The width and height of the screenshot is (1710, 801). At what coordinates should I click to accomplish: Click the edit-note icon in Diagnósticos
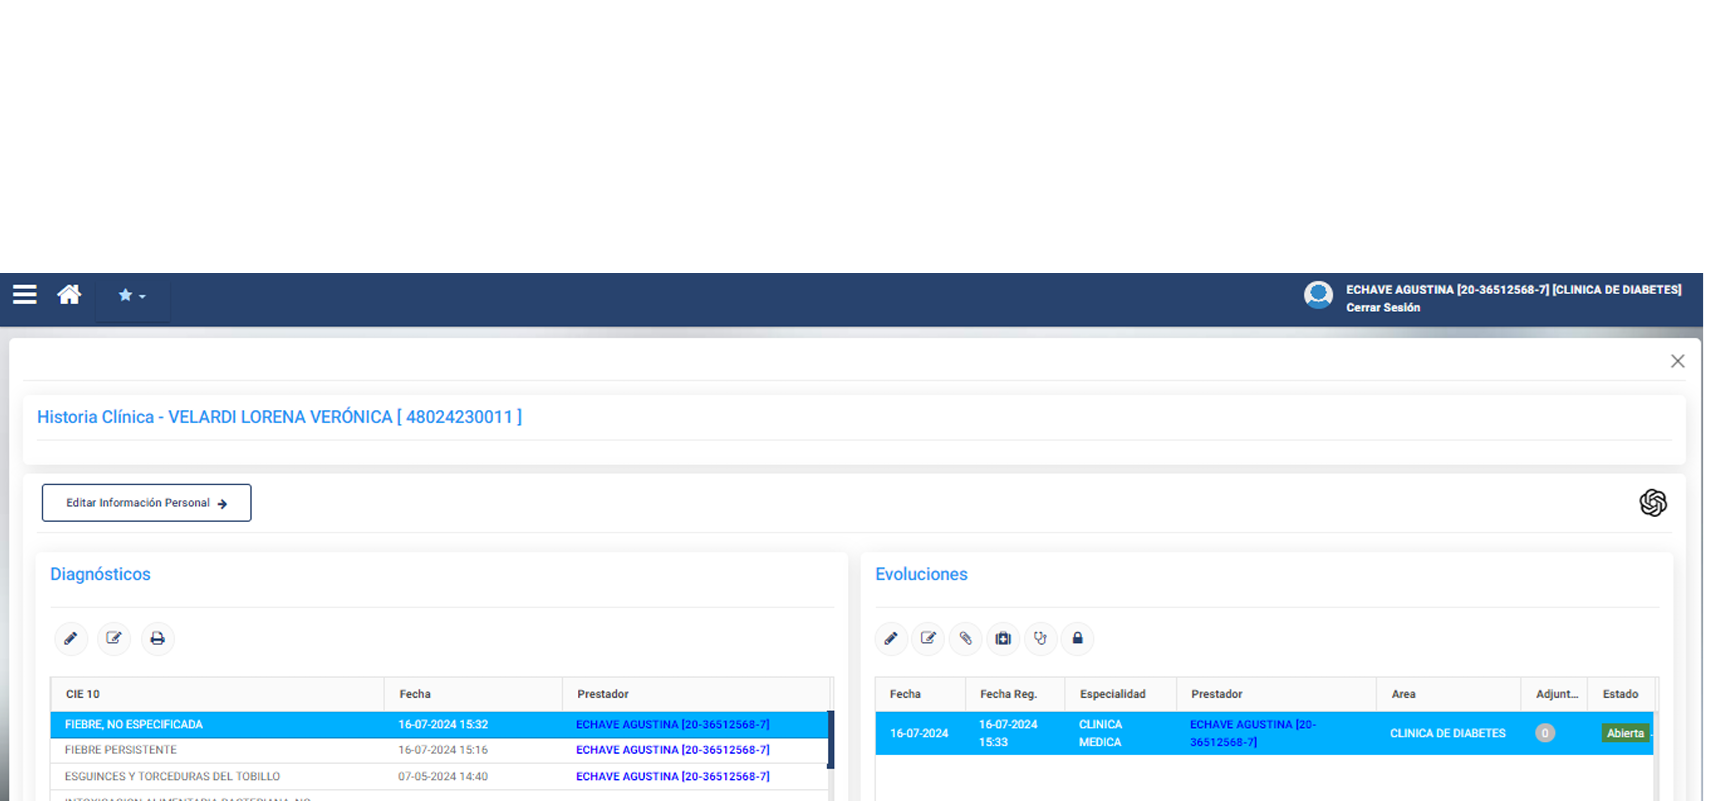point(114,639)
